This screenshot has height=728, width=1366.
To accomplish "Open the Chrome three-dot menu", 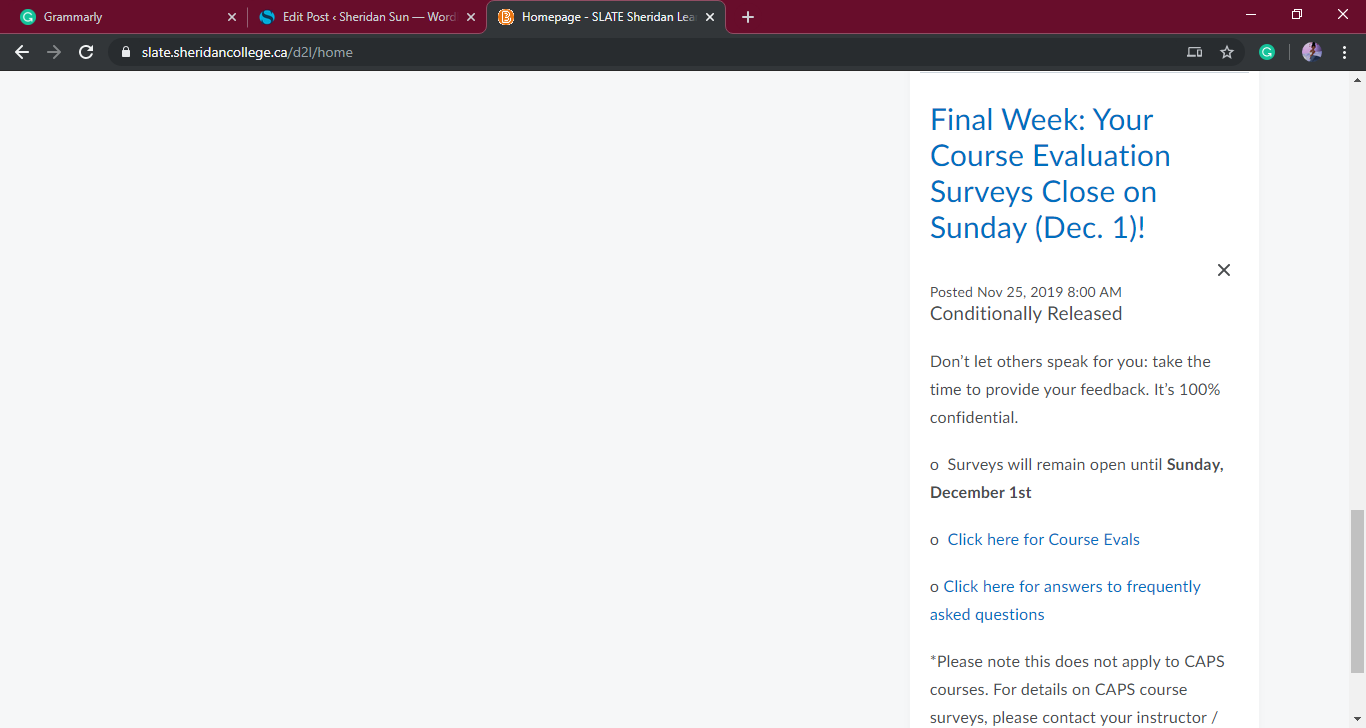I will [1344, 52].
